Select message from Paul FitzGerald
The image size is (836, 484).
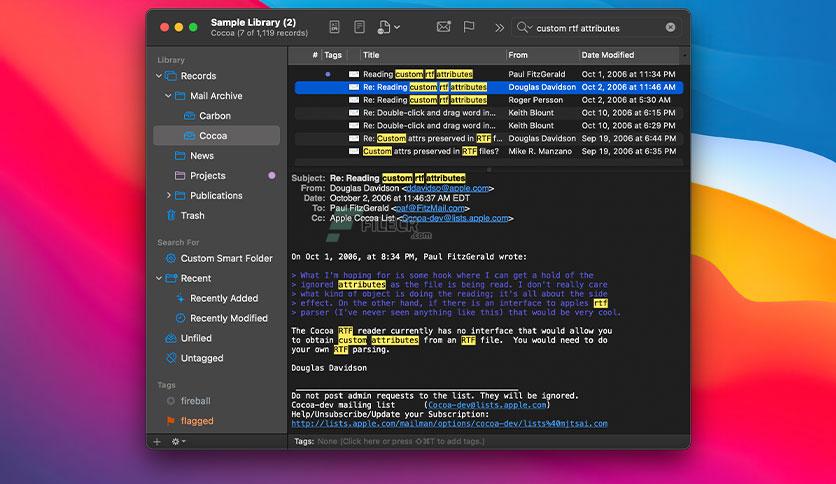click(488, 74)
